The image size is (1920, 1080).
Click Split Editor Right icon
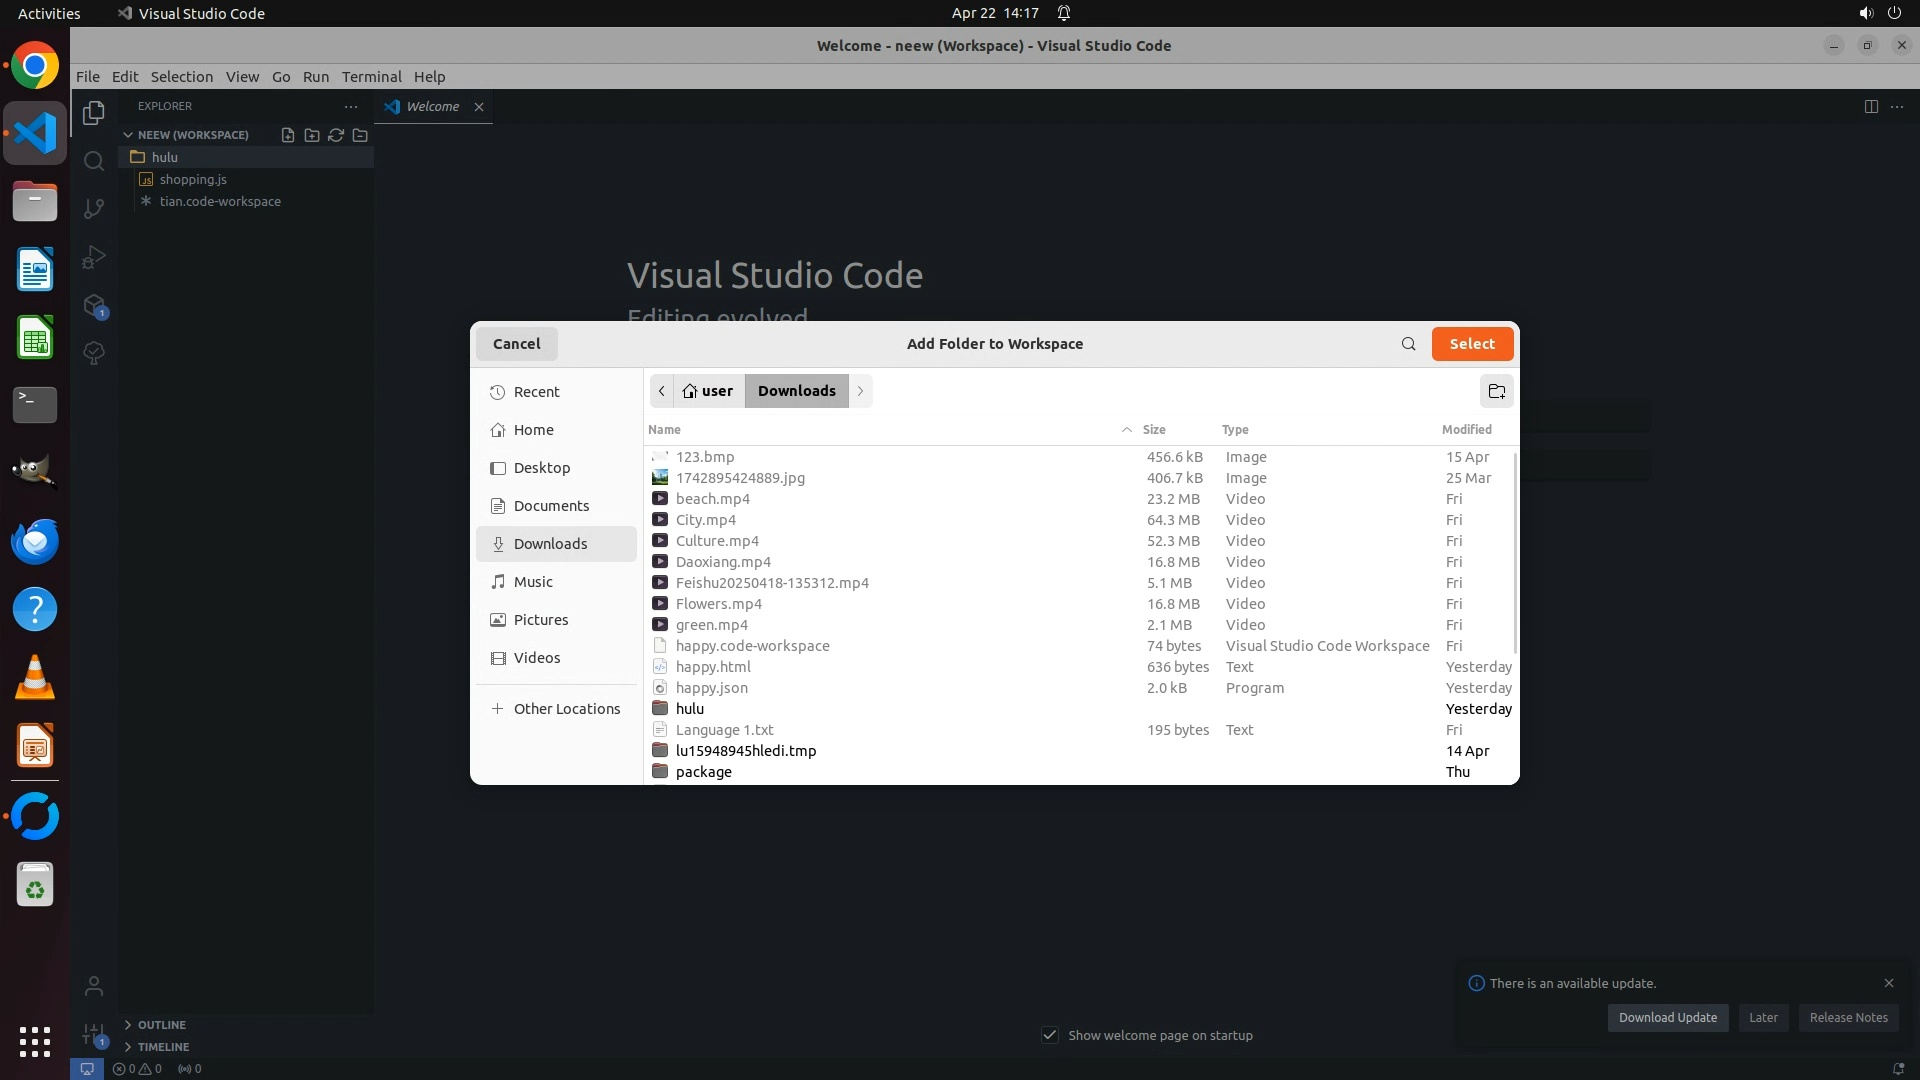(1871, 107)
